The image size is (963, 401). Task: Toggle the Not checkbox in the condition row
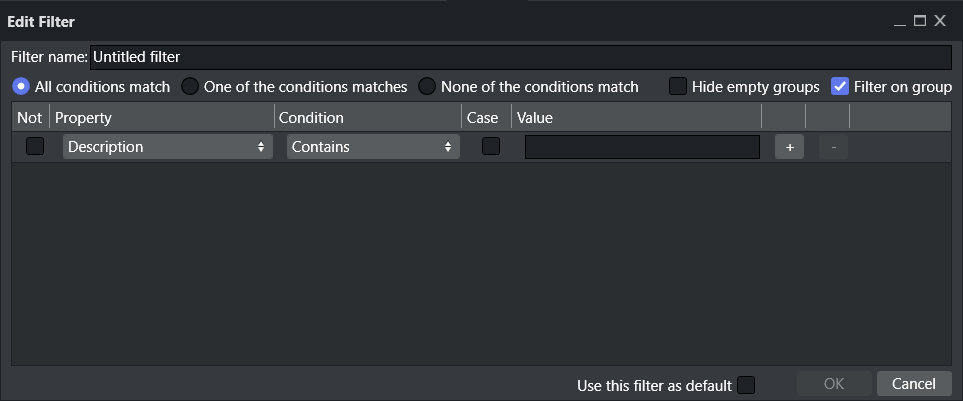point(35,147)
